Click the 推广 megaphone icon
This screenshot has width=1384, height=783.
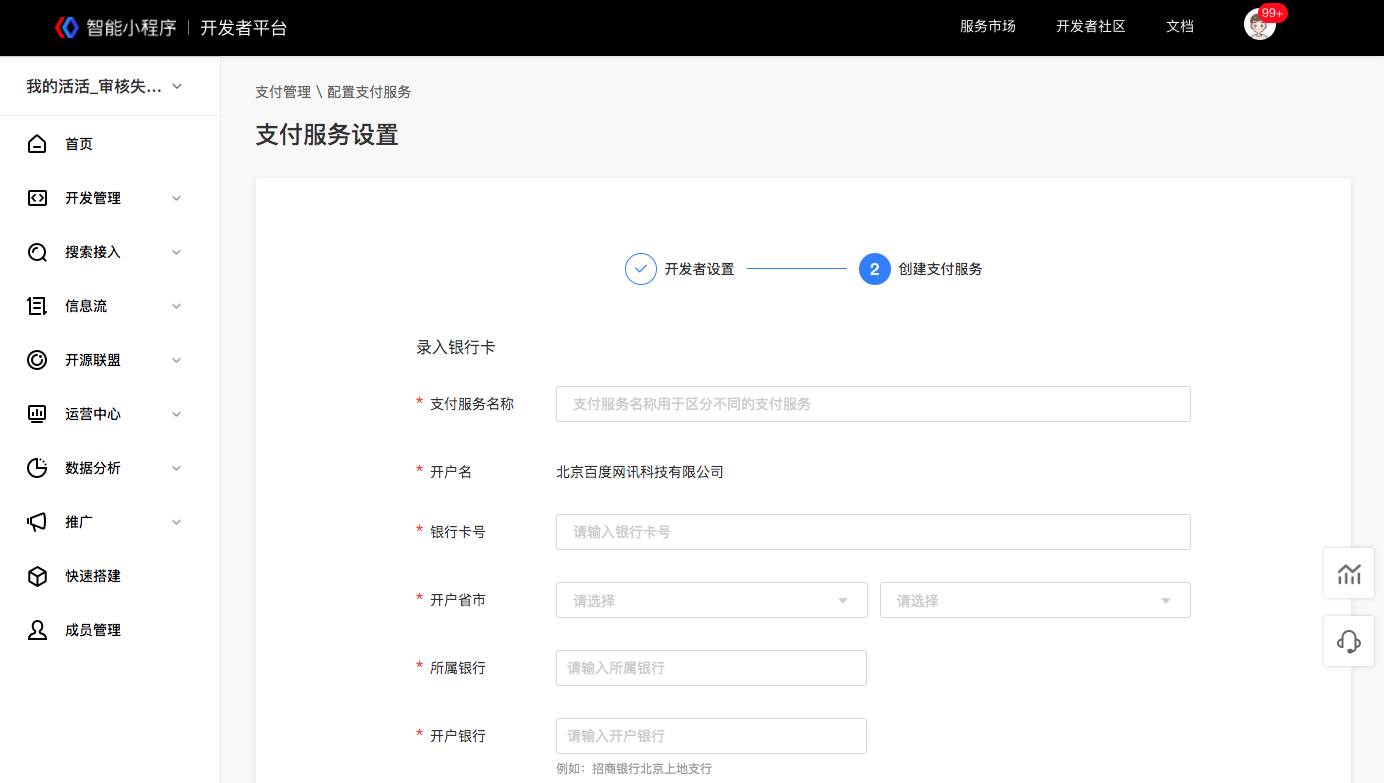point(37,522)
